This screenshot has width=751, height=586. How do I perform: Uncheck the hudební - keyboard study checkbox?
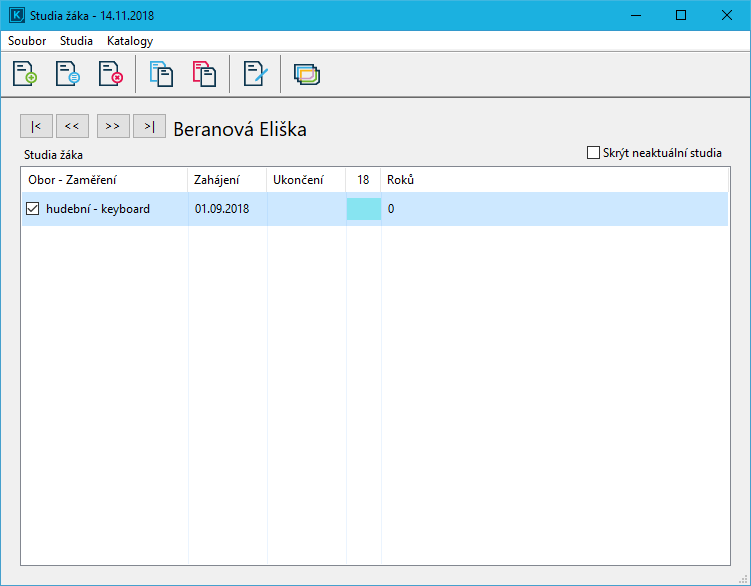33,209
